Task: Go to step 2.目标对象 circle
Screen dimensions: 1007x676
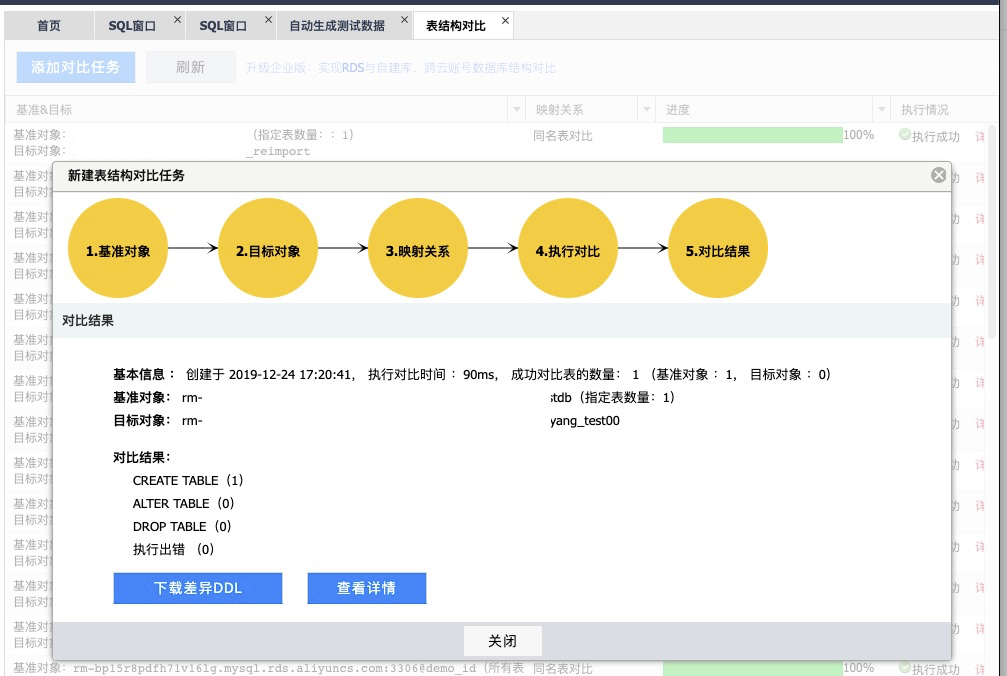Action: (x=268, y=248)
